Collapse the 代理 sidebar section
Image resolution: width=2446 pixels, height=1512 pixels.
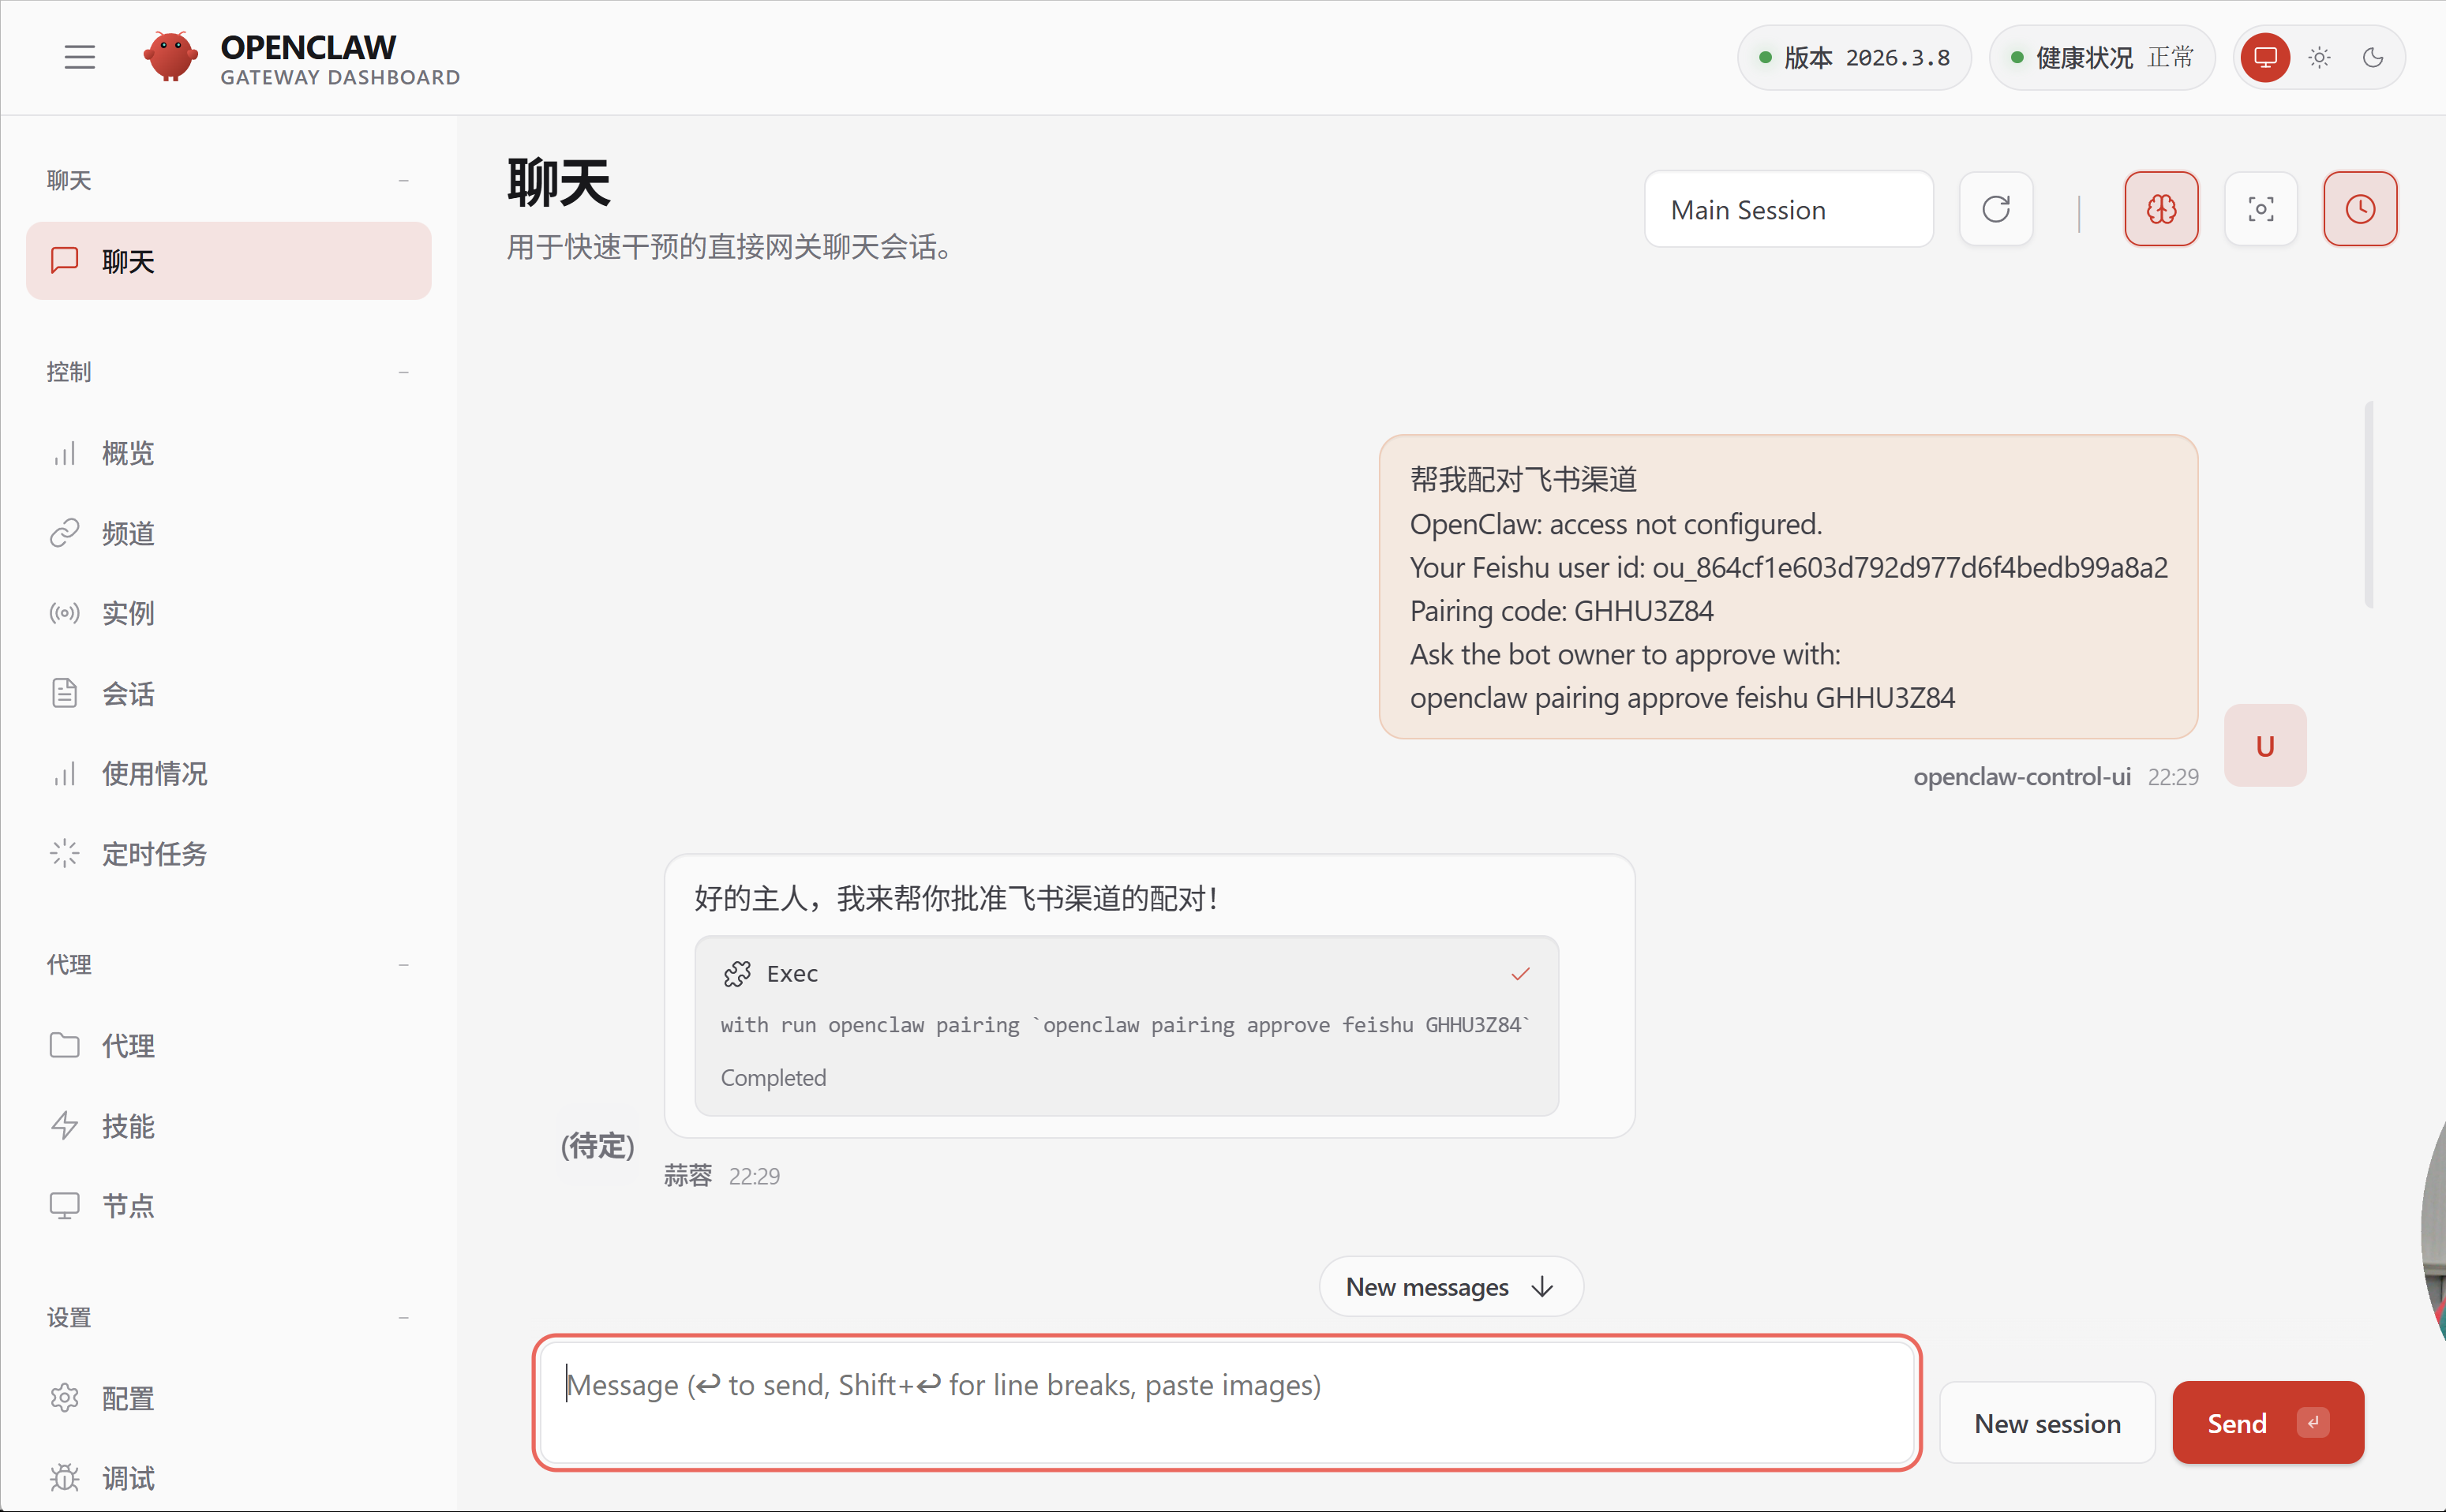click(403, 965)
